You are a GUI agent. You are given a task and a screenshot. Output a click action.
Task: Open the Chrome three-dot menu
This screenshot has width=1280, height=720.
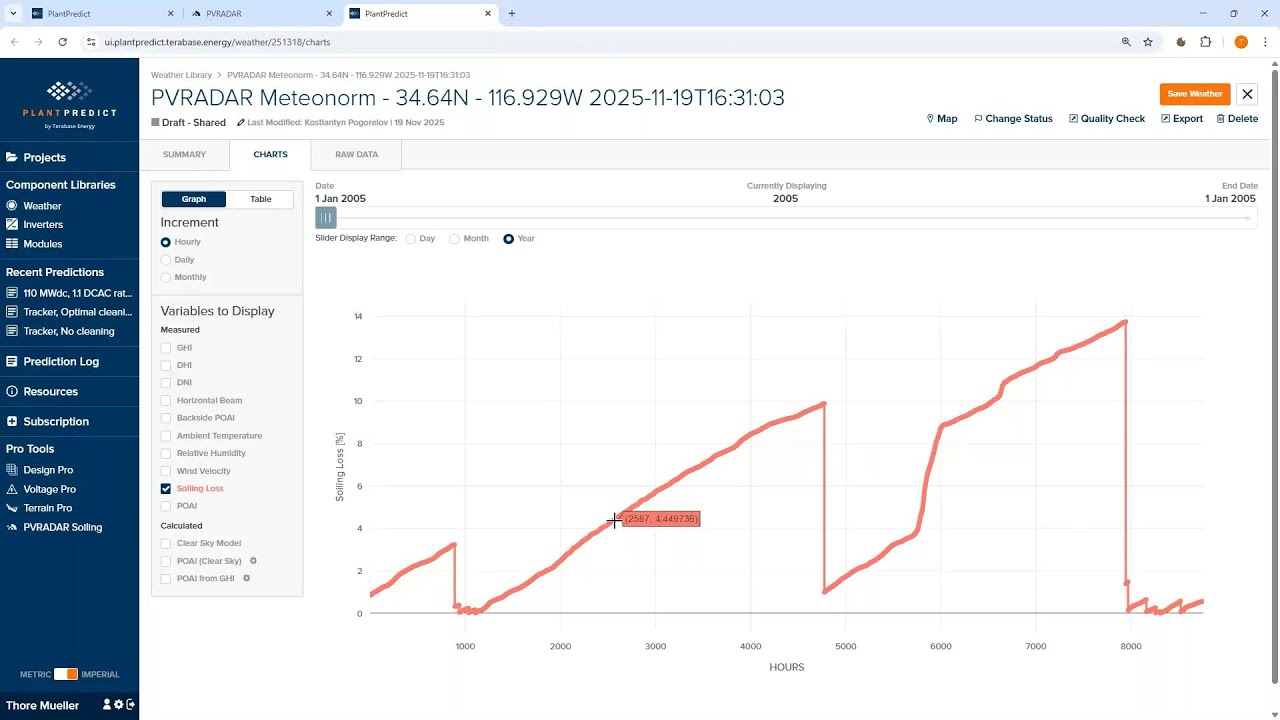click(1265, 42)
